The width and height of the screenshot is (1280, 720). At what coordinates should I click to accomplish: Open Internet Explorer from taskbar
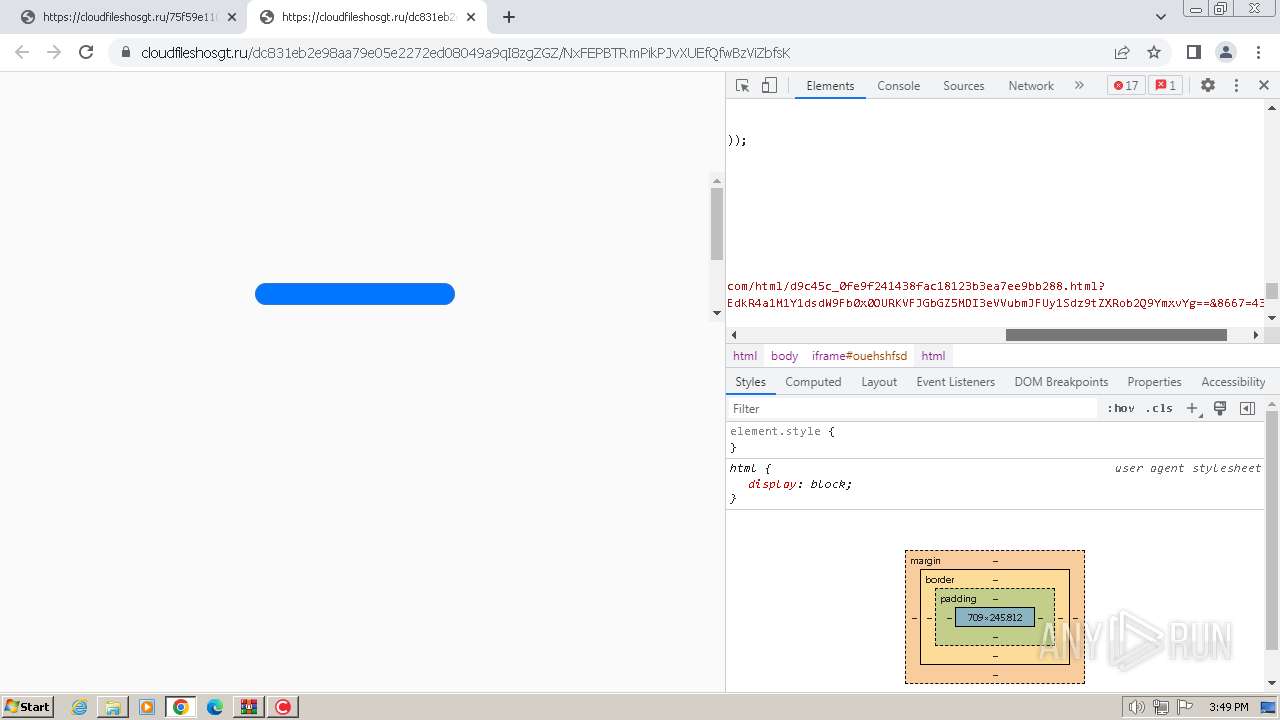(80, 707)
